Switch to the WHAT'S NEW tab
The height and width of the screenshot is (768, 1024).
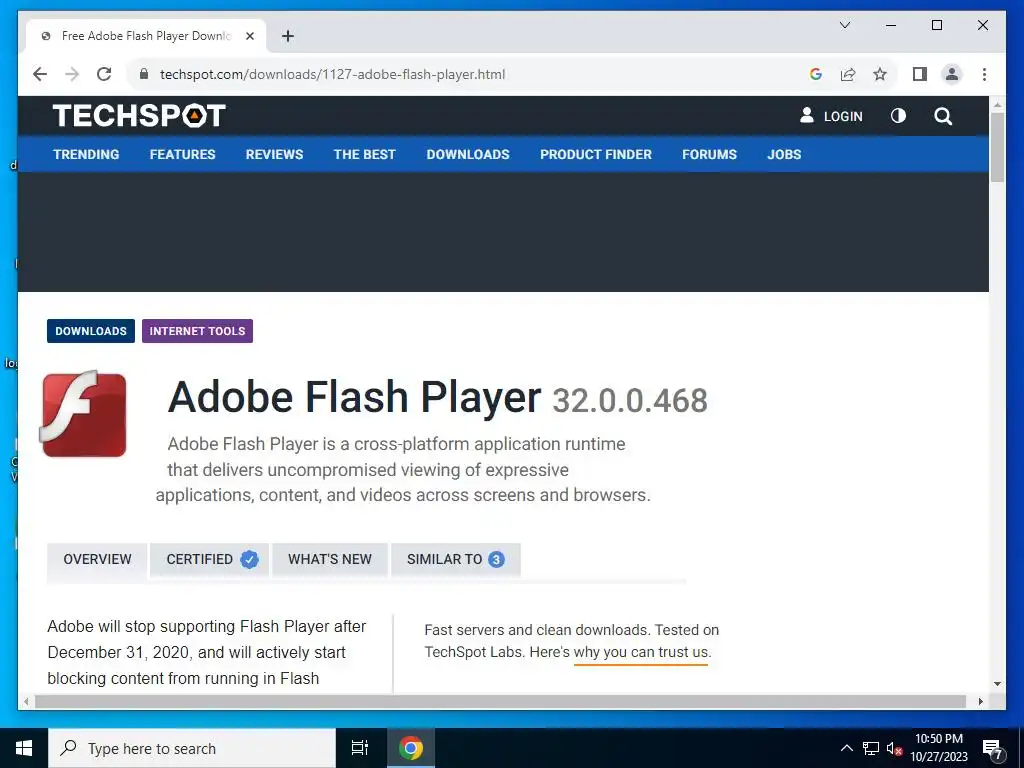pyautogui.click(x=330, y=559)
